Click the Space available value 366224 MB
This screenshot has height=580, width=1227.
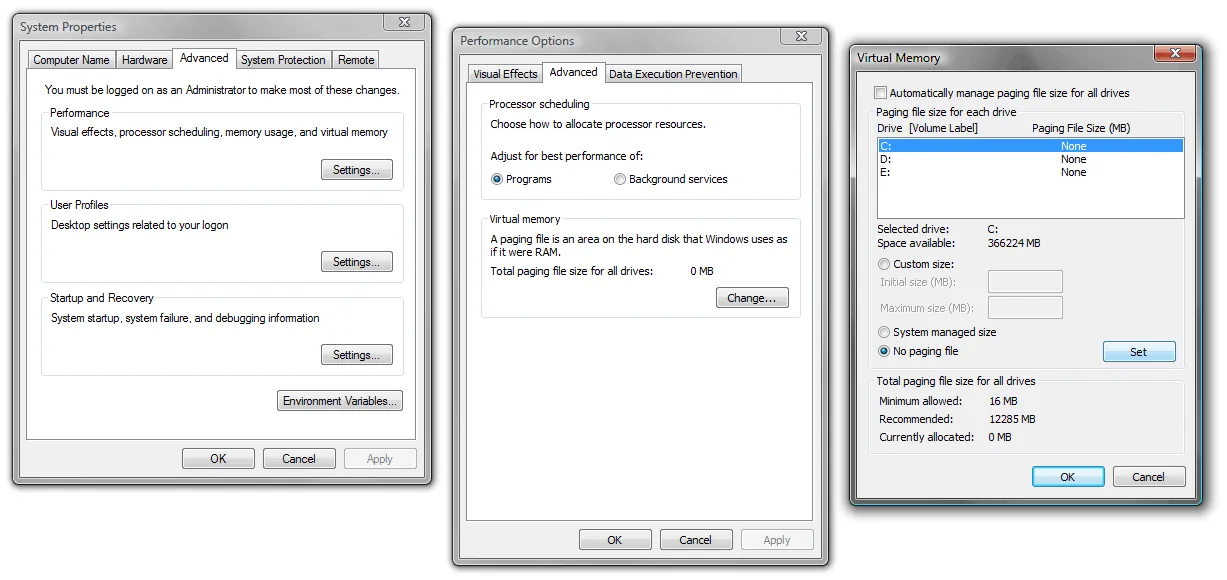1014,243
